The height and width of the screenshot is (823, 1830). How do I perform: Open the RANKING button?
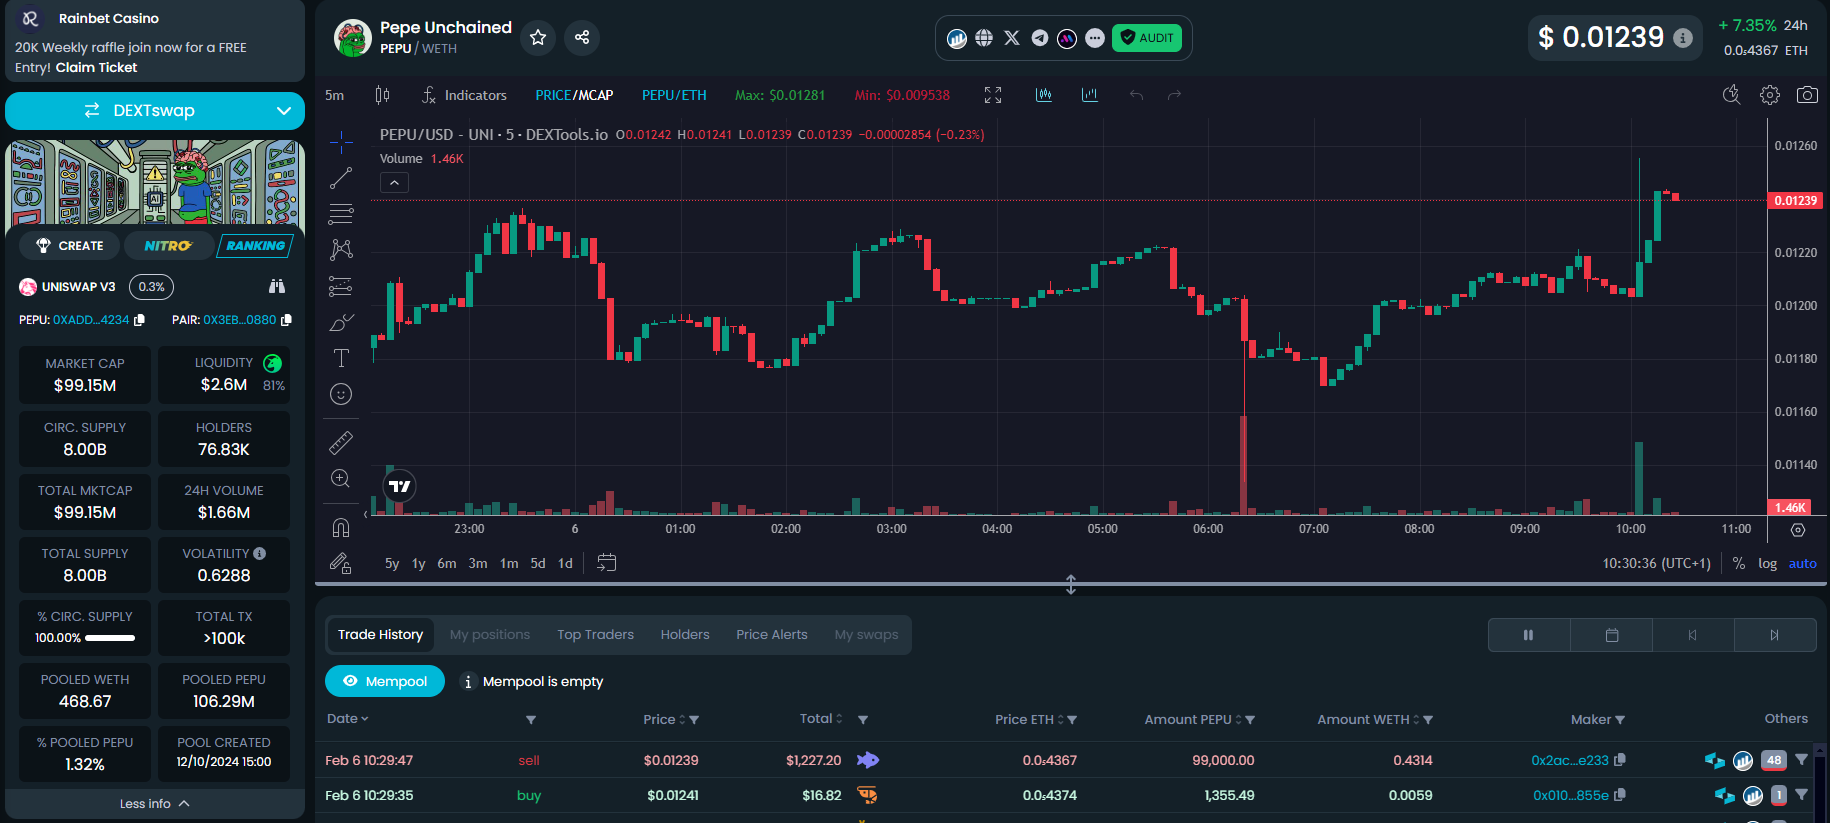[x=255, y=246]
